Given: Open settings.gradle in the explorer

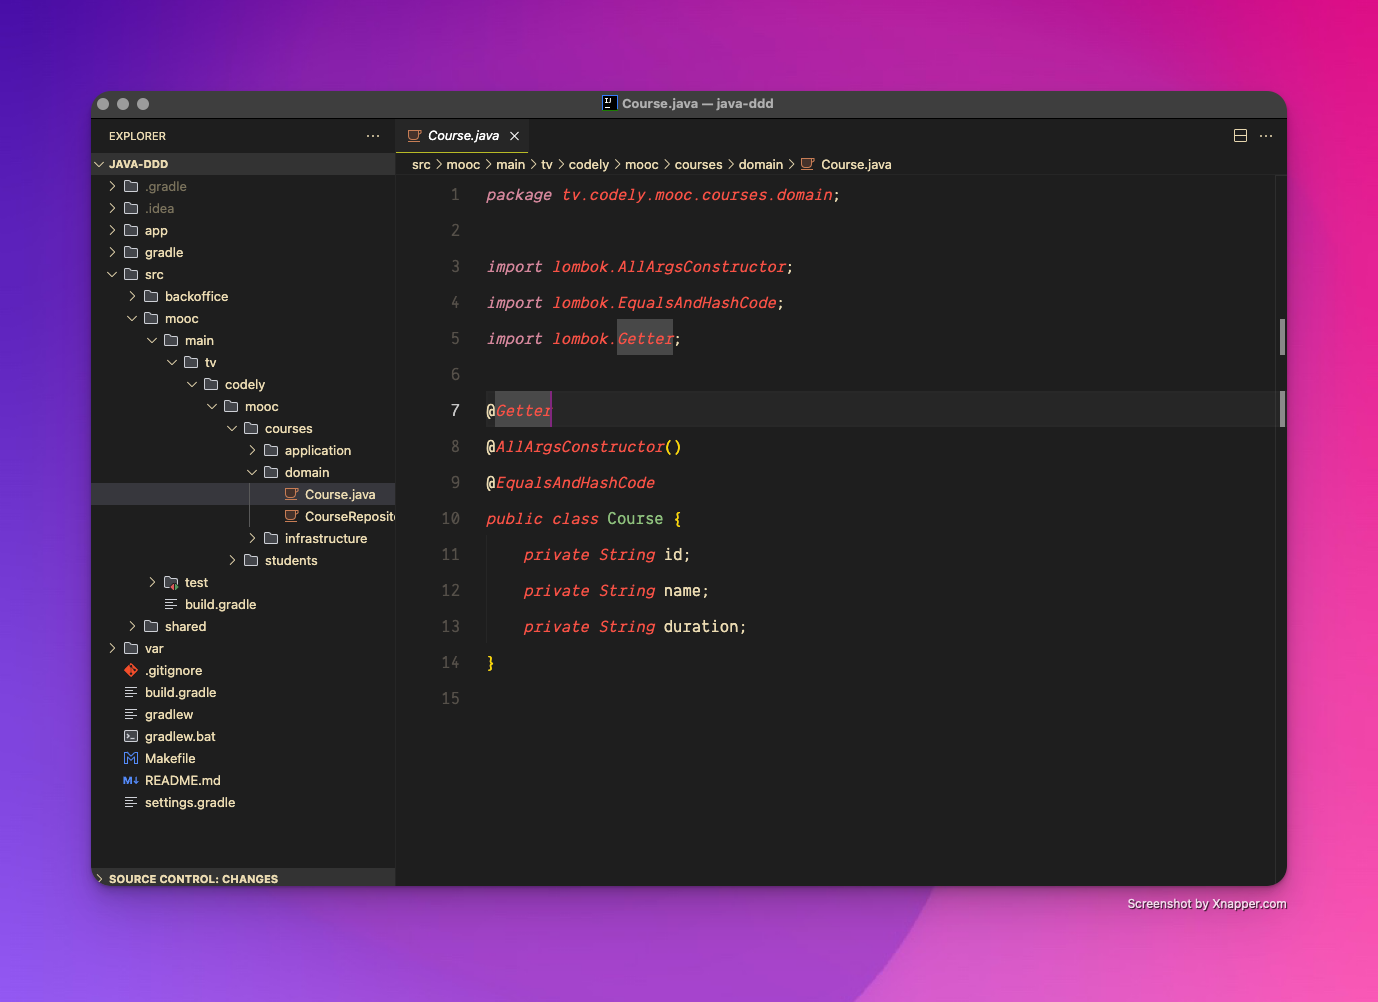Looking at the screenshot, I should click(x=243, y=802).
